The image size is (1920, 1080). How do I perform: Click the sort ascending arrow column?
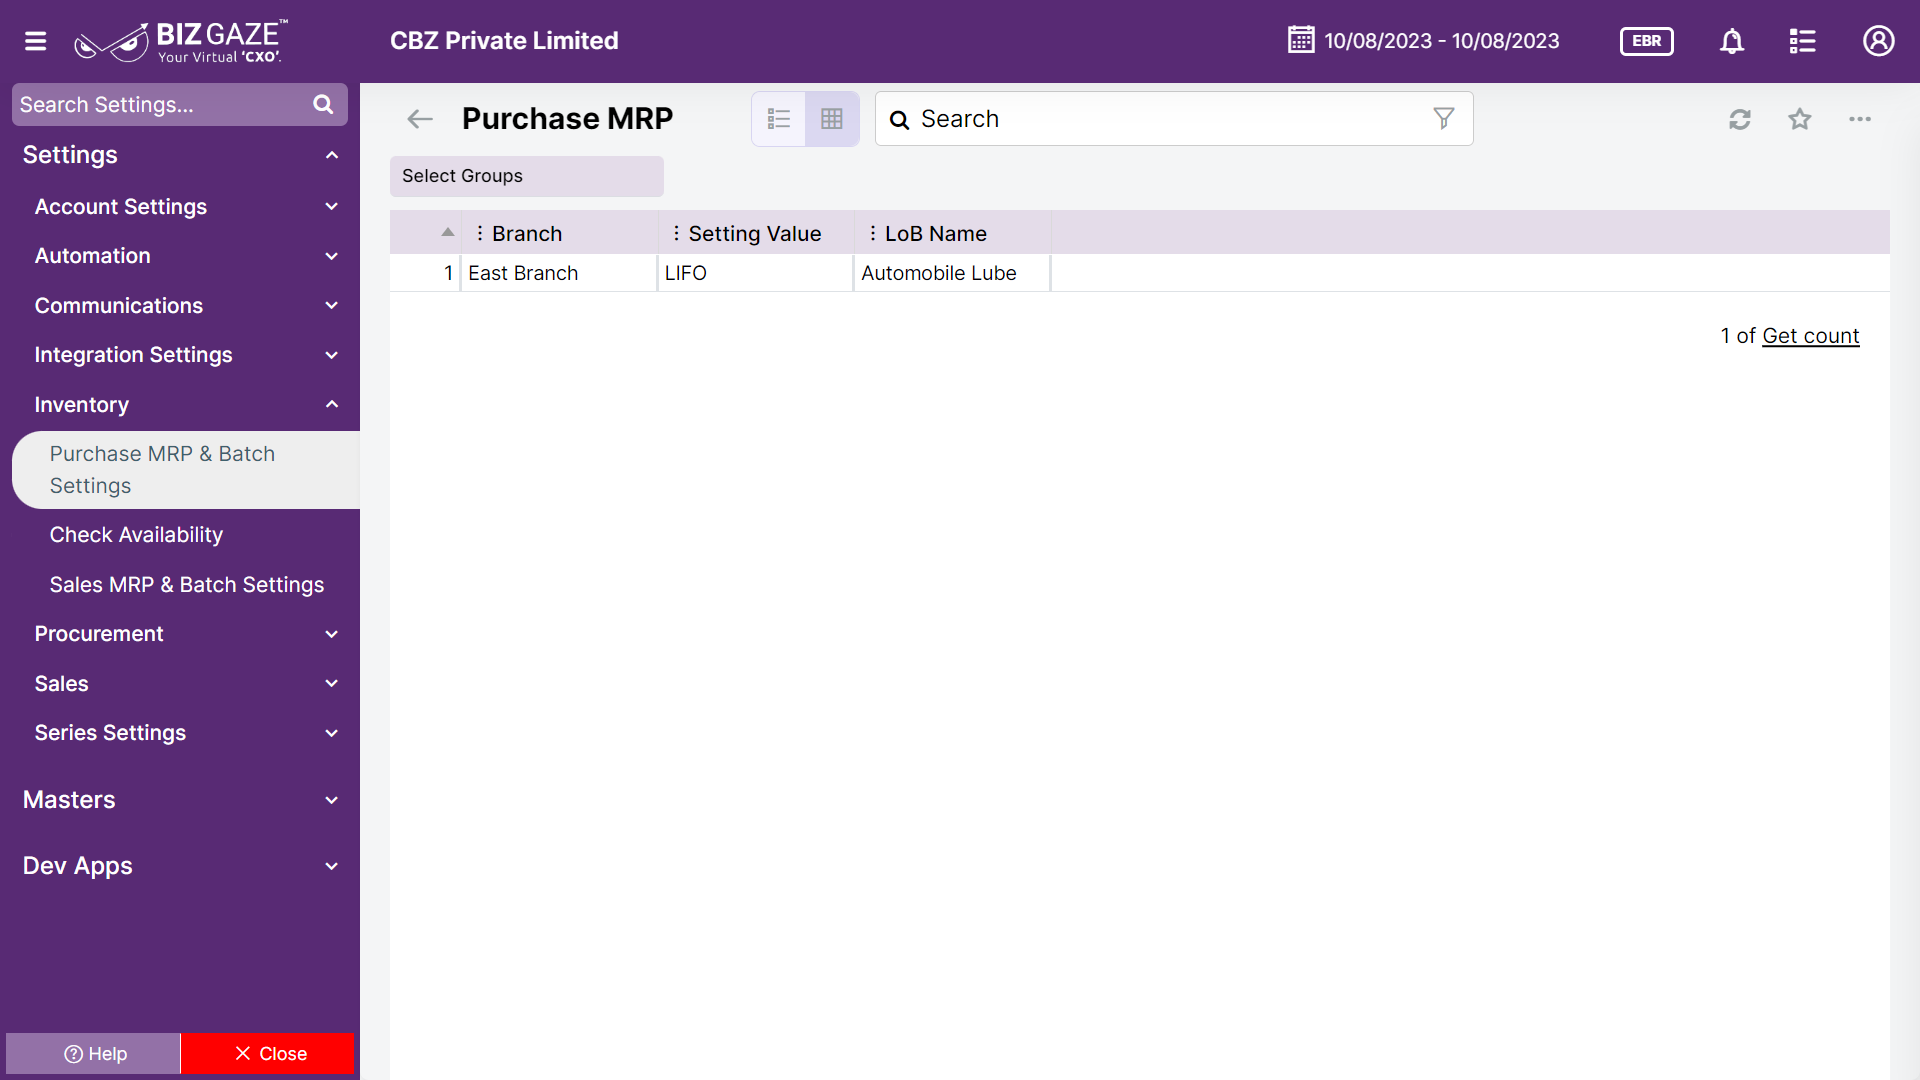coord(447,232)
